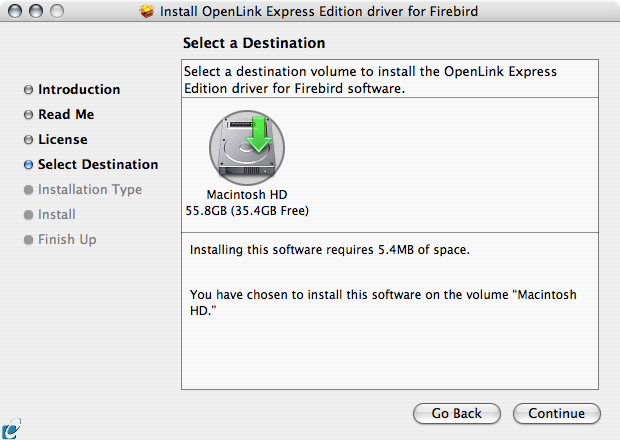Image resolution: width=620 pixels, height=440 pixels.
Task: Click the bullet beside License step
Action: point(28,140)
